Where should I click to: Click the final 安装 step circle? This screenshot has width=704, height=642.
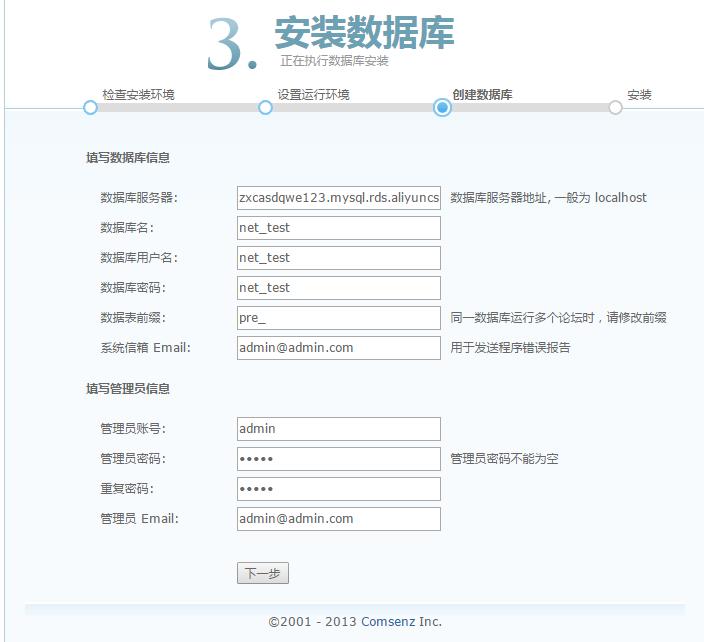pyautogui.click(x=615, y=107)
